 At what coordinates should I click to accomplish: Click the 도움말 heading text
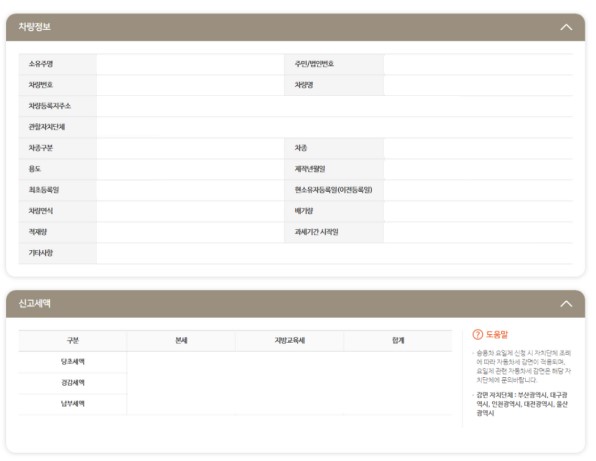point(497,334)
